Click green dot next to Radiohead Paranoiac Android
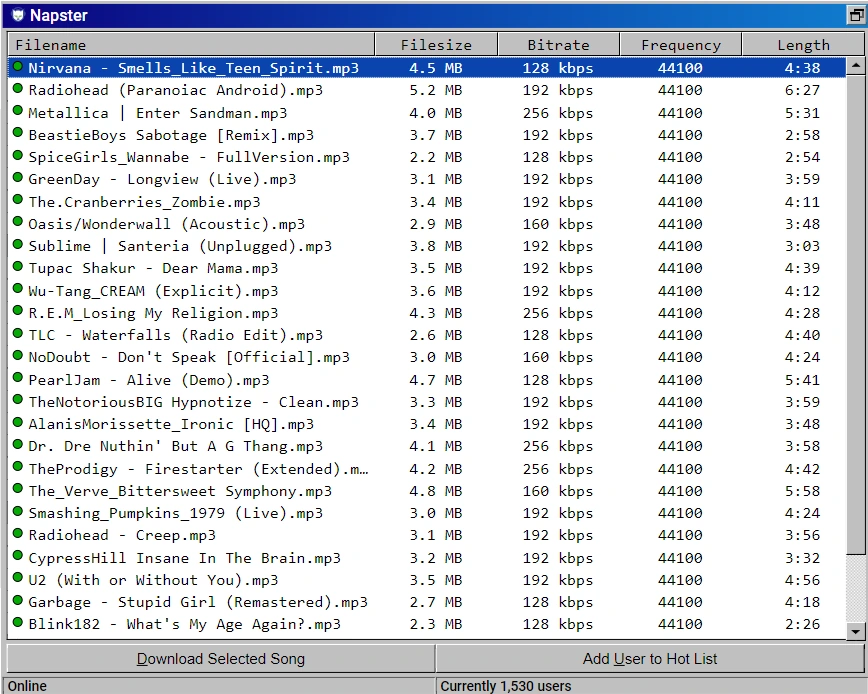868x694 pixels. point(18,89)
